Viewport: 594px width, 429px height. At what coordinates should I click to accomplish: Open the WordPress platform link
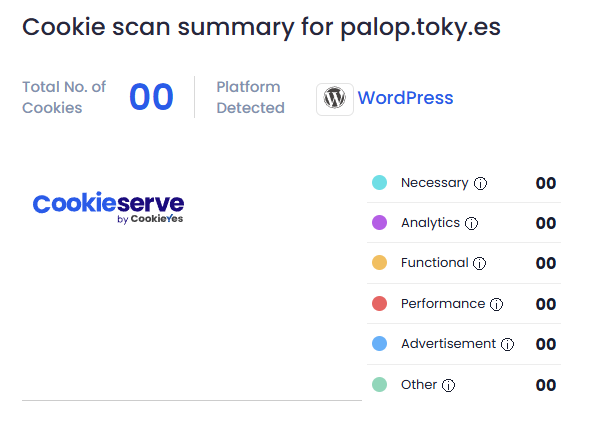pos(405,98)
